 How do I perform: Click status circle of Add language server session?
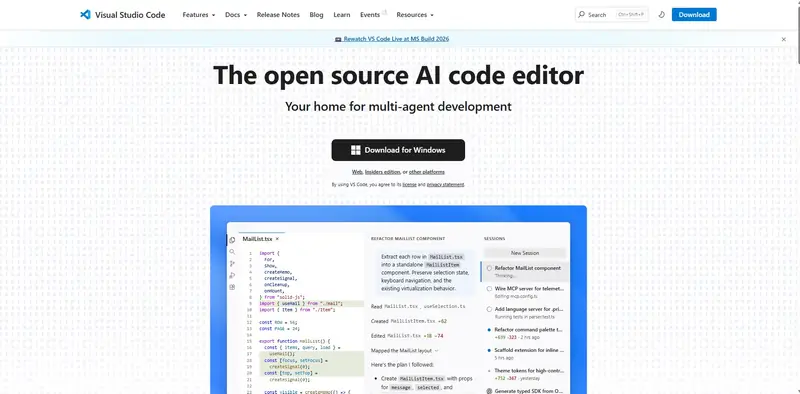pos(489,309)
